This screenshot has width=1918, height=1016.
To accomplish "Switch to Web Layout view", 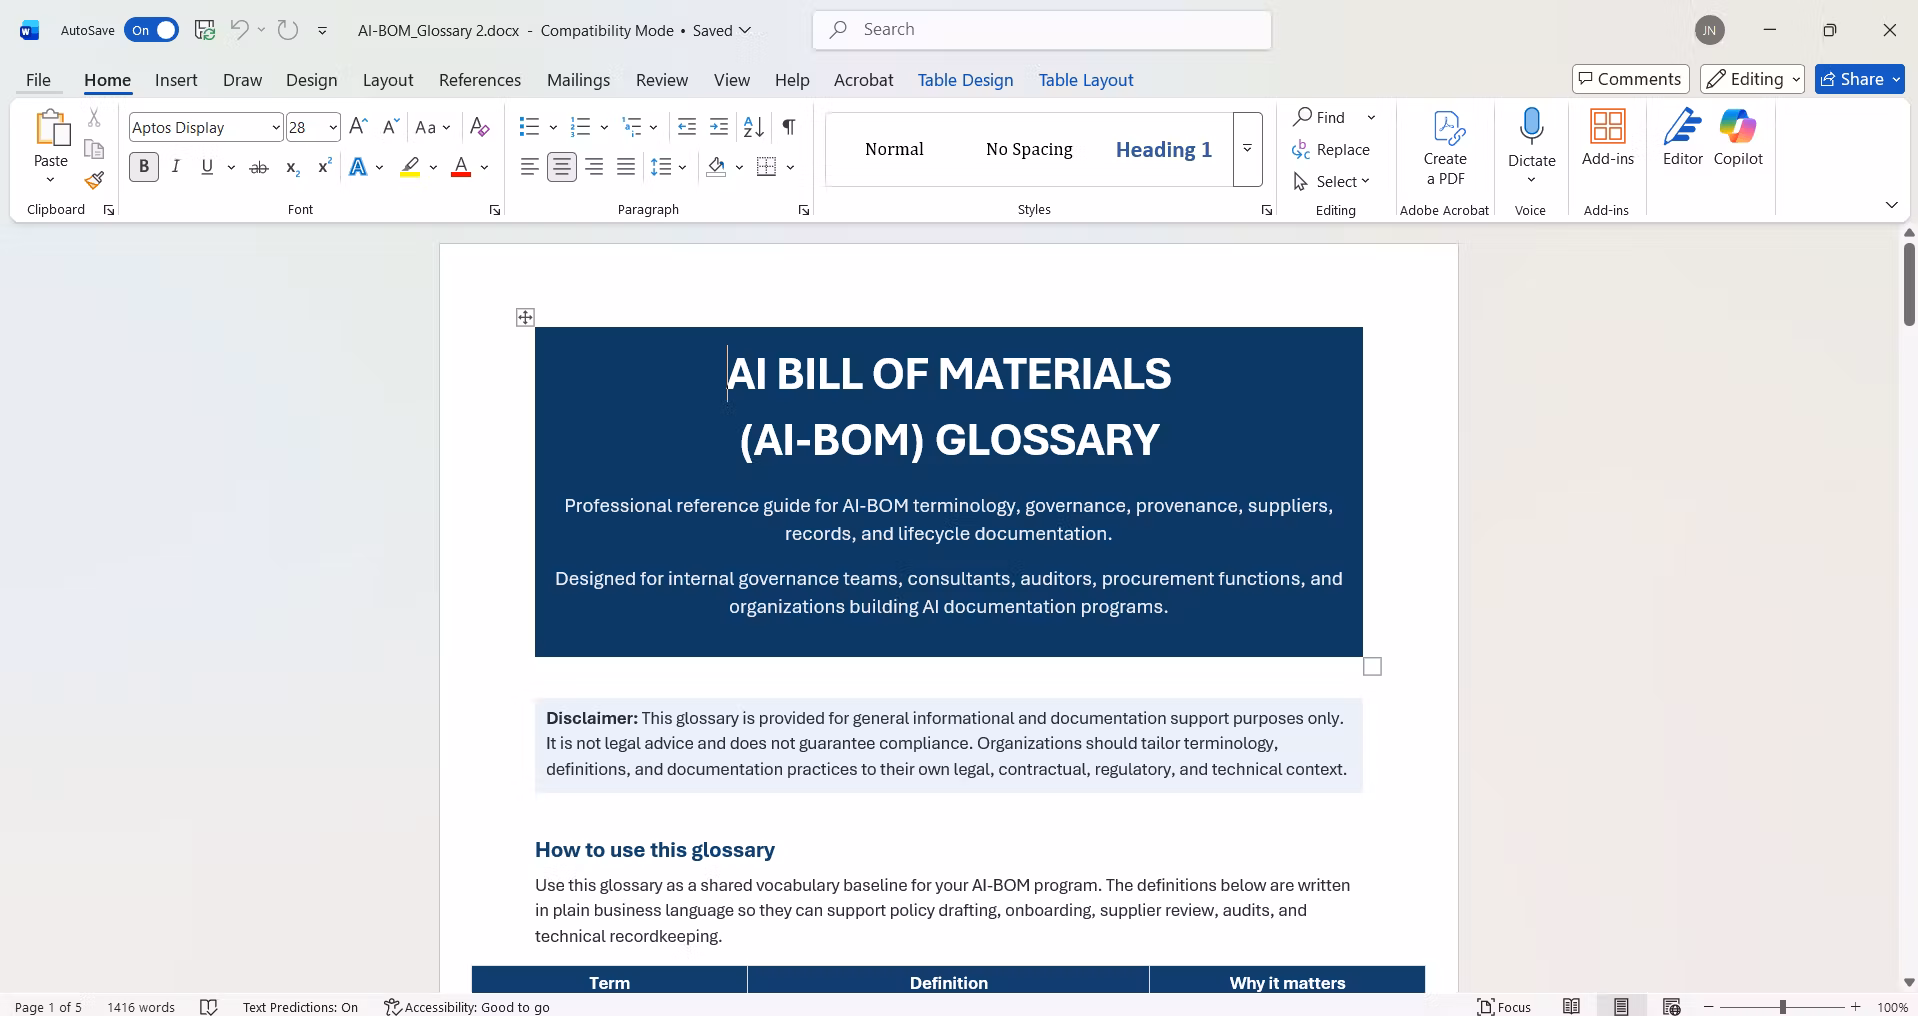I will coord(1671,1007).
